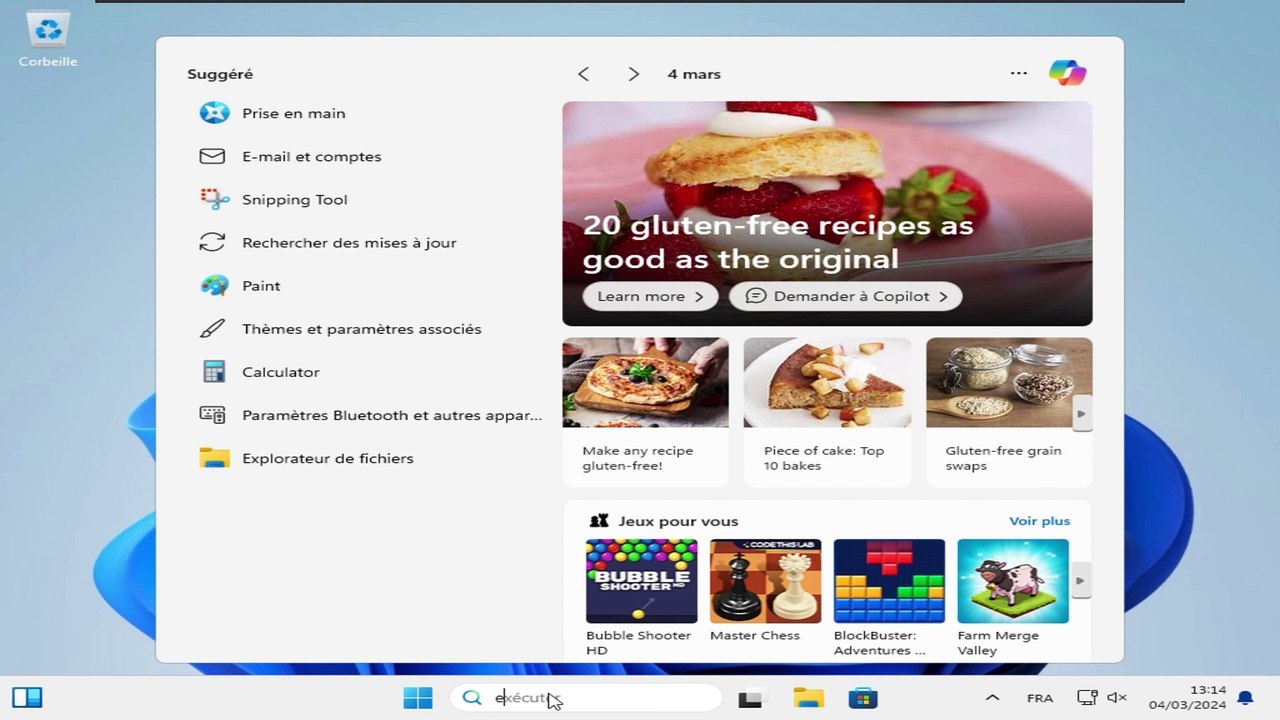1280x720 pixels.
Task: Click the Jeux pour vous heading text
Action: [x=678, y=521]
